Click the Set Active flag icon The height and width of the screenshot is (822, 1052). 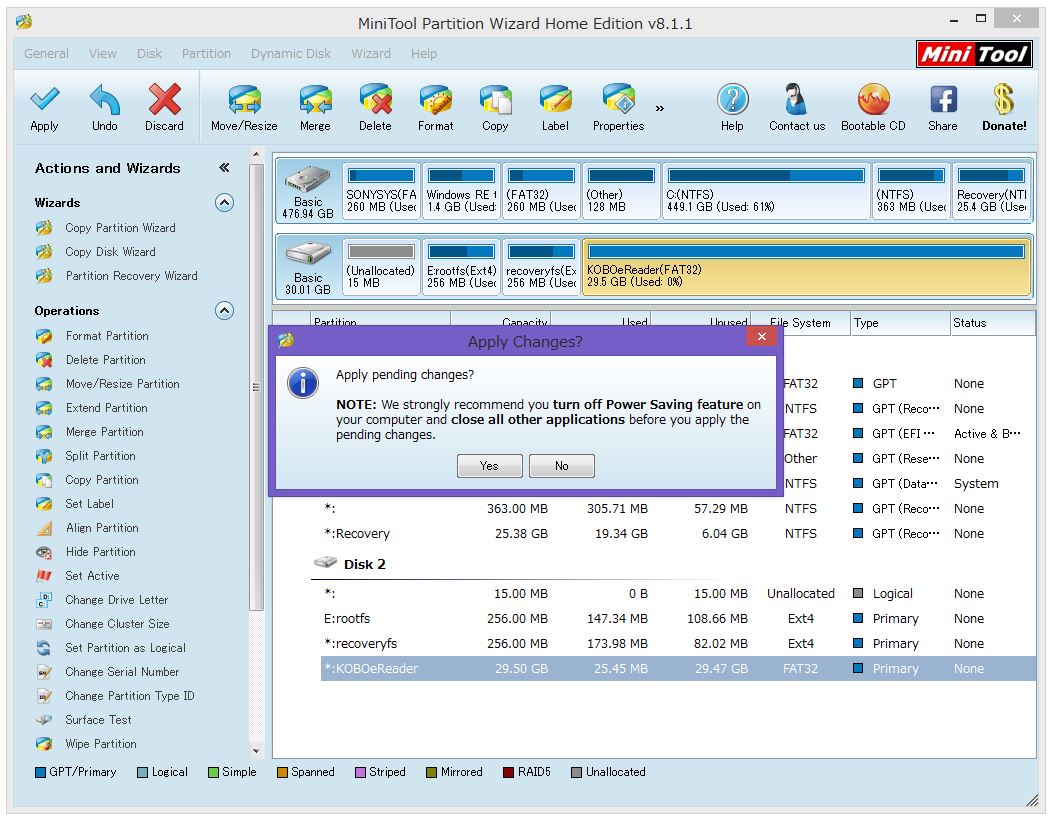(x=44, y=576)
